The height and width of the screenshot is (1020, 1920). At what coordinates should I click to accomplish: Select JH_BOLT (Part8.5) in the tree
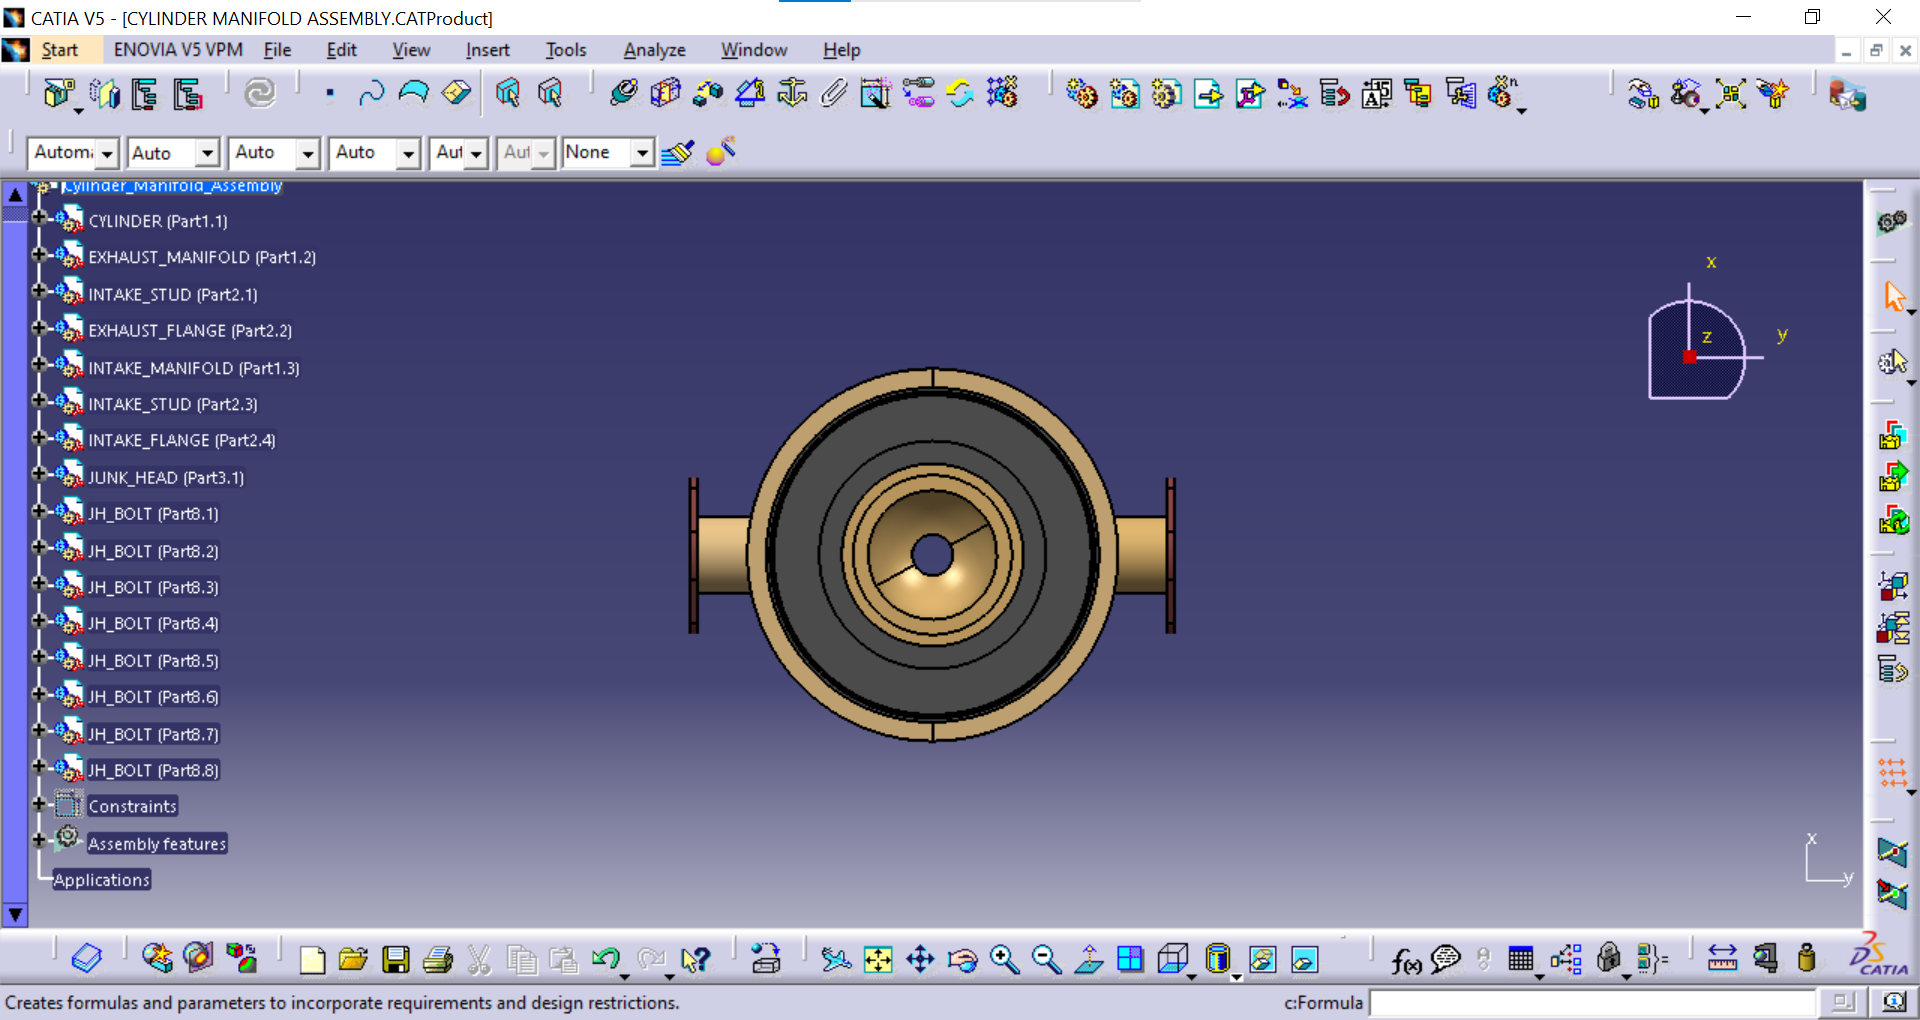[x=153, y=660]
